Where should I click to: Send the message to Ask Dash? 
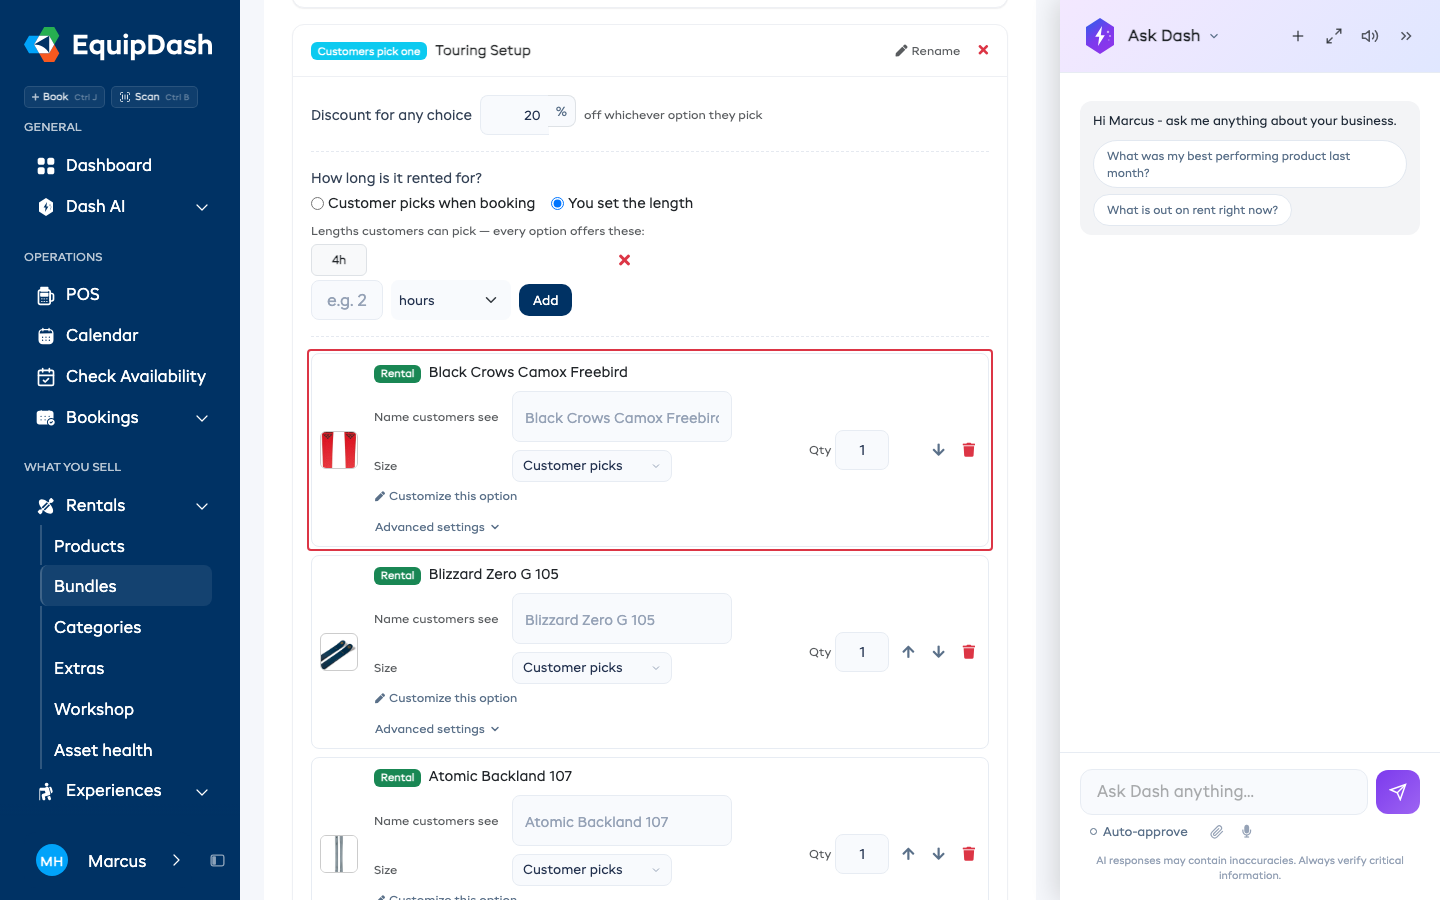[1398, 792]
